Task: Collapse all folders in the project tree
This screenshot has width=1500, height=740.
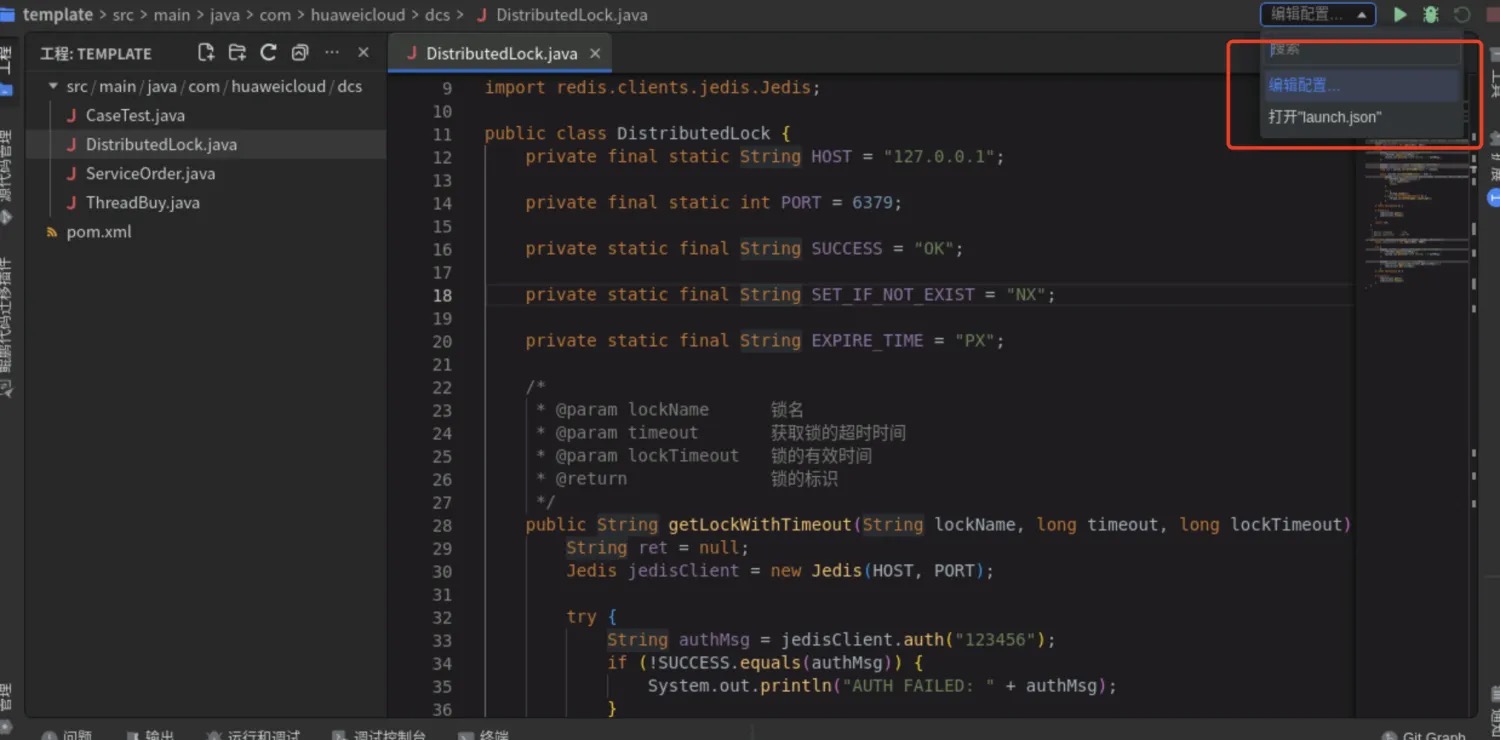Action: point(300,53)
